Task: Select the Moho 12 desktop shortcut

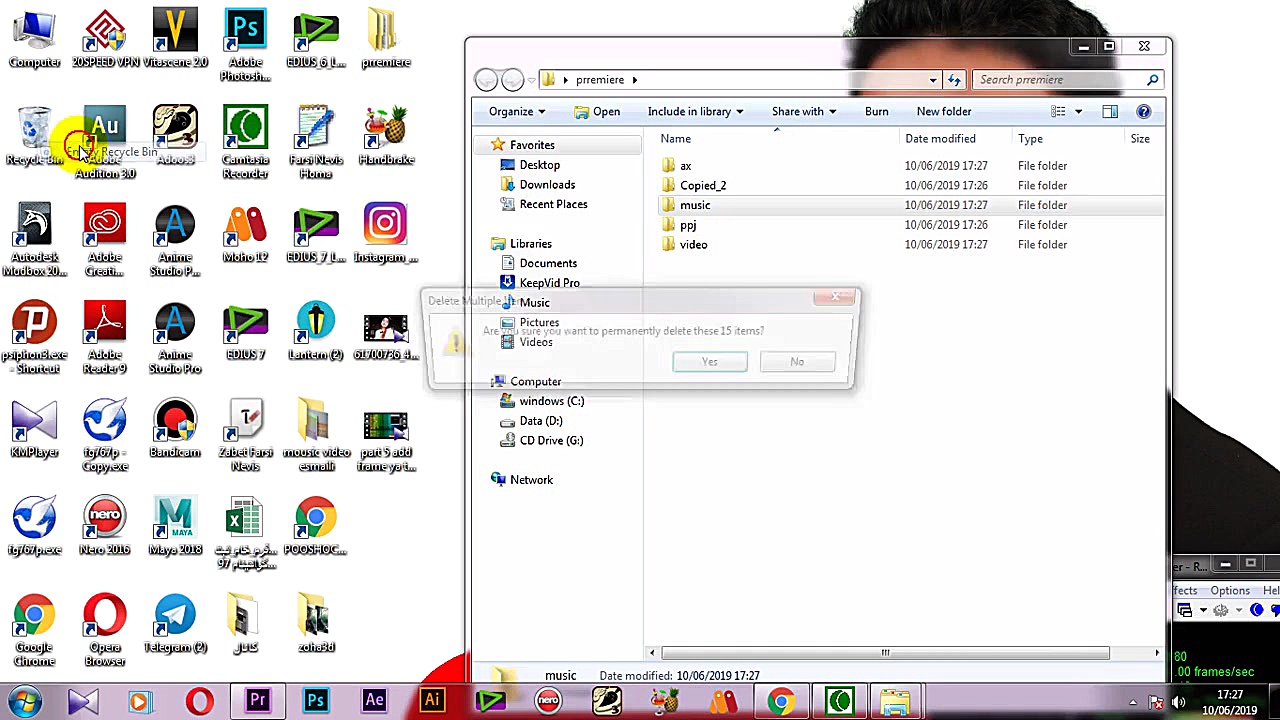Action: (245, 234)
